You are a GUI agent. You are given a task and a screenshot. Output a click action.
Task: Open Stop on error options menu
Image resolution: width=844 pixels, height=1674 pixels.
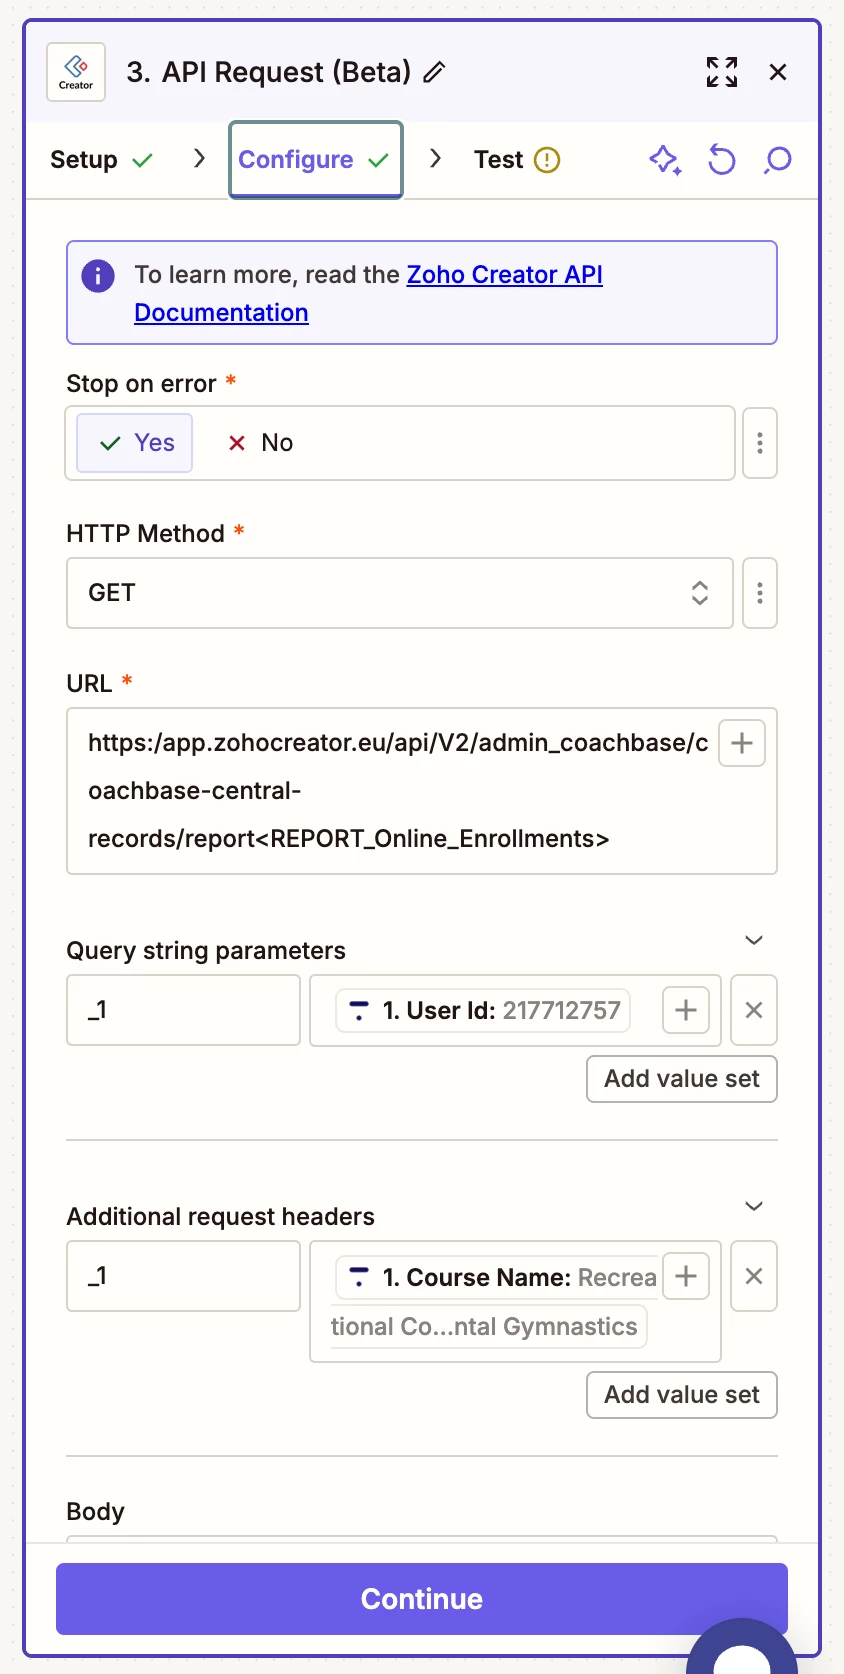click(760, 443)
